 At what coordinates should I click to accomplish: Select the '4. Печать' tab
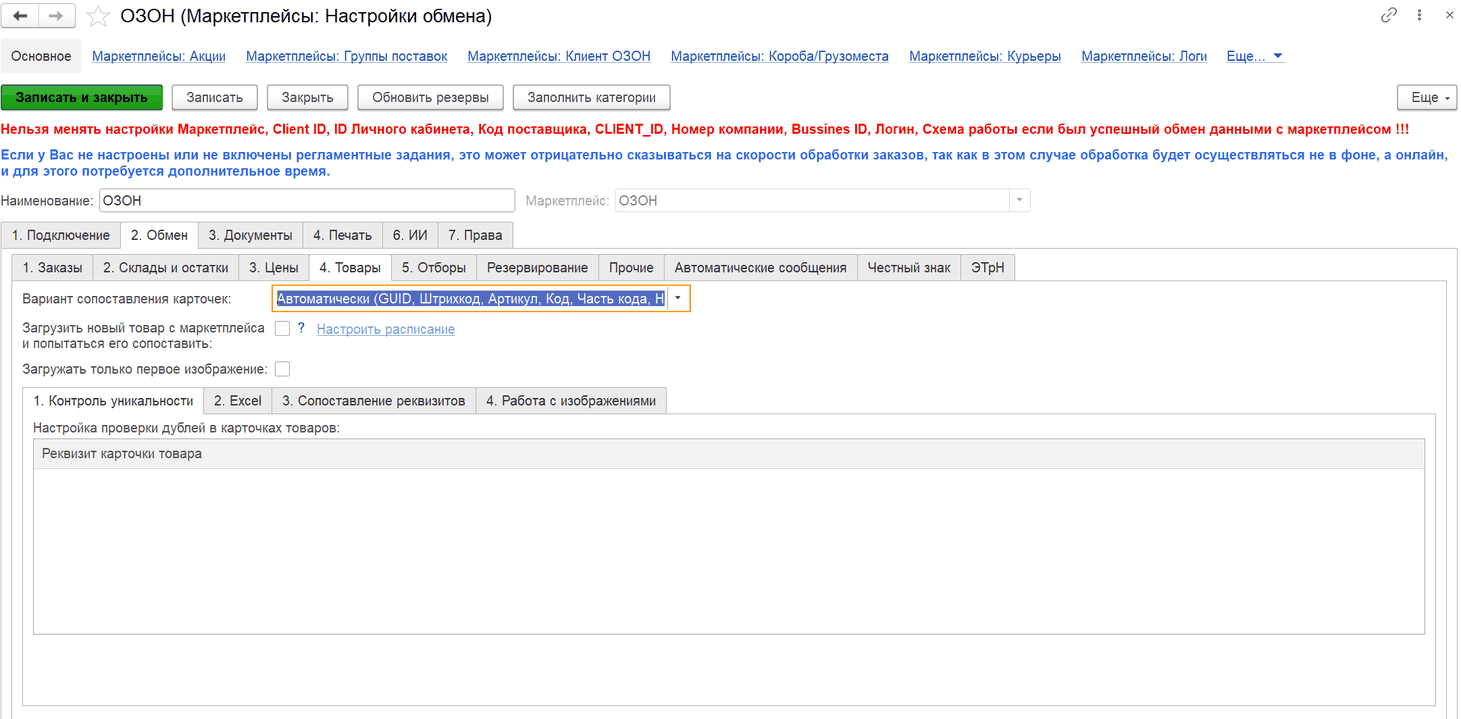point(342,235)
